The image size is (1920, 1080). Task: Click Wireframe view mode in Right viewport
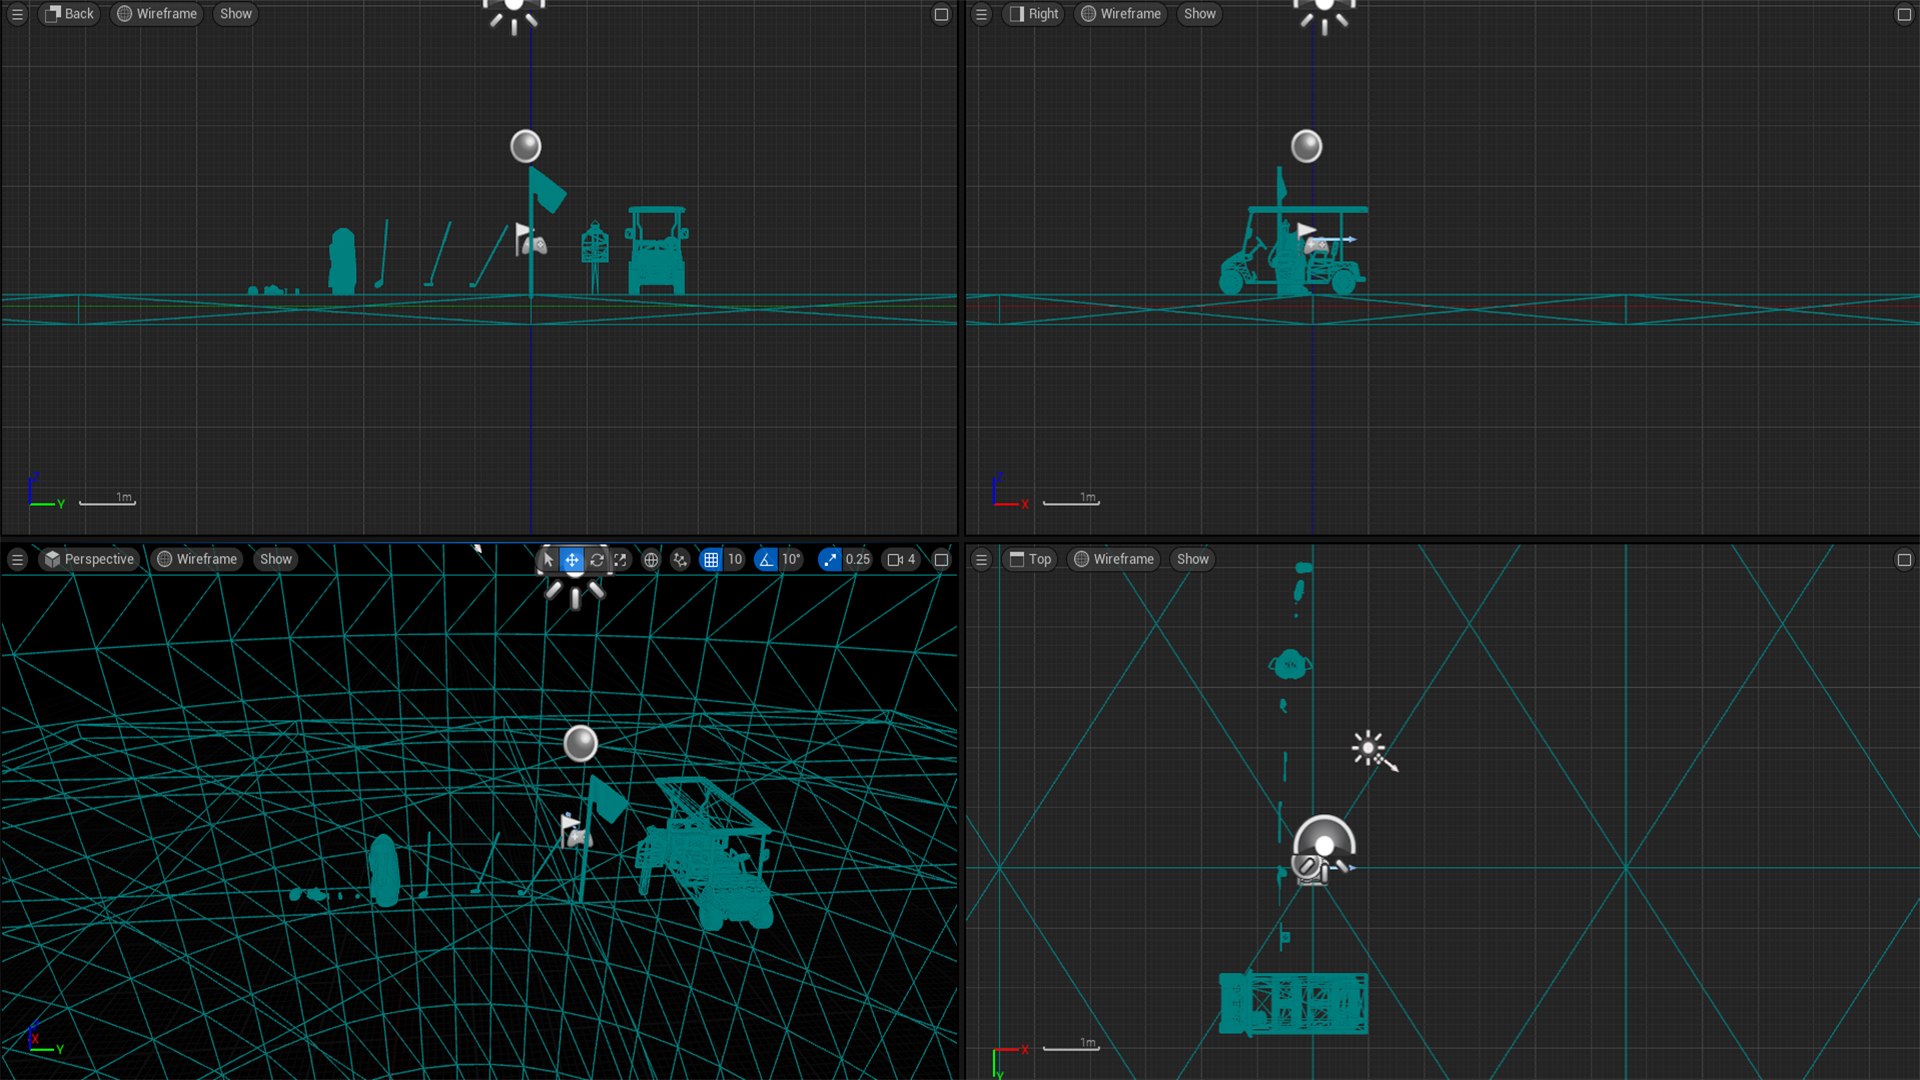pos(1120,14)
